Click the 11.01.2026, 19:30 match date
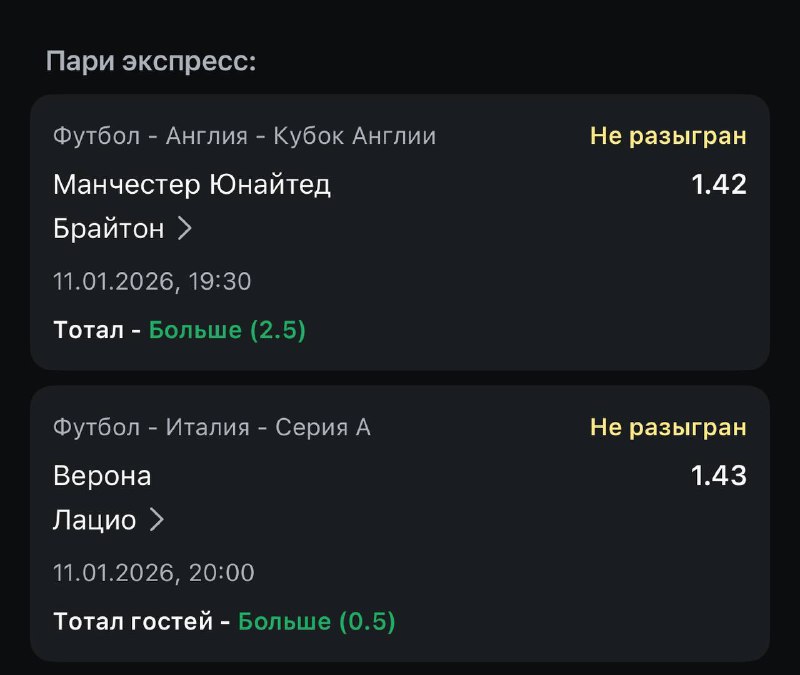 [x=152, y=282]
